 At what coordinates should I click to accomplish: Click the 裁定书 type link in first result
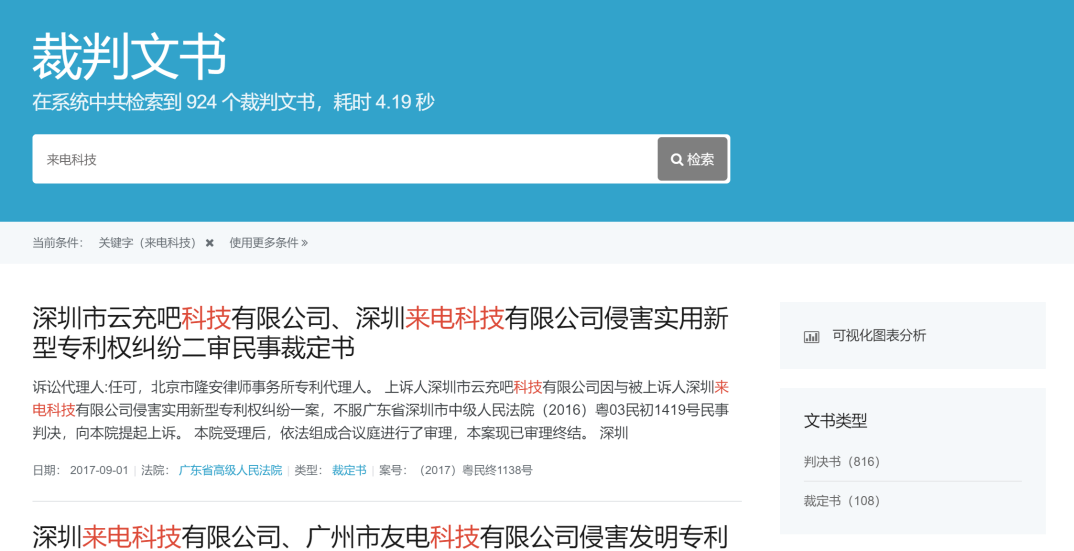click(349, 470)
